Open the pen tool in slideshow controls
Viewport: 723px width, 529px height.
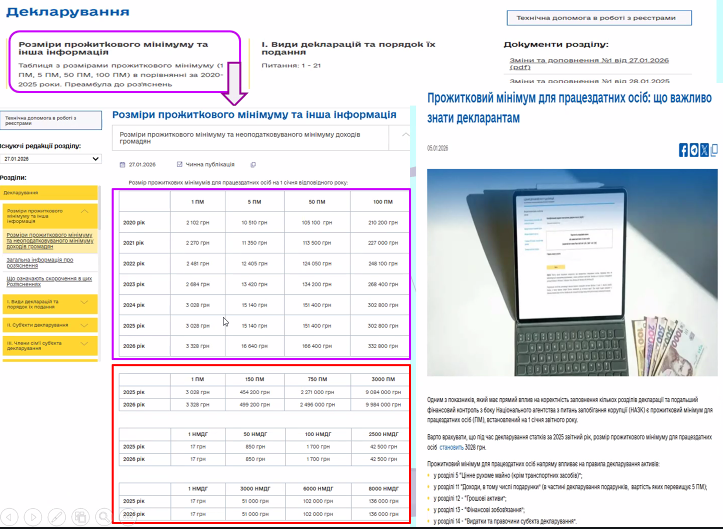pos(55,519)
